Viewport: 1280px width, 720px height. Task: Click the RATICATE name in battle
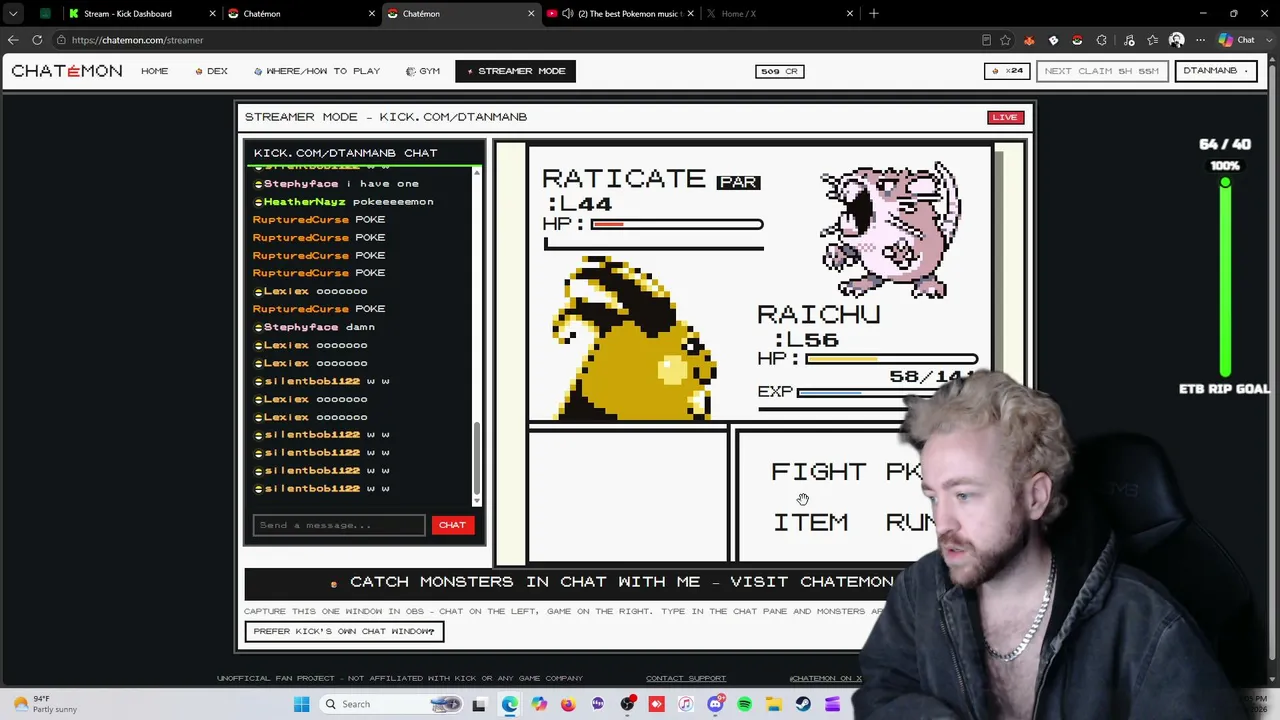pyautogui.click(x=624, y=179)
